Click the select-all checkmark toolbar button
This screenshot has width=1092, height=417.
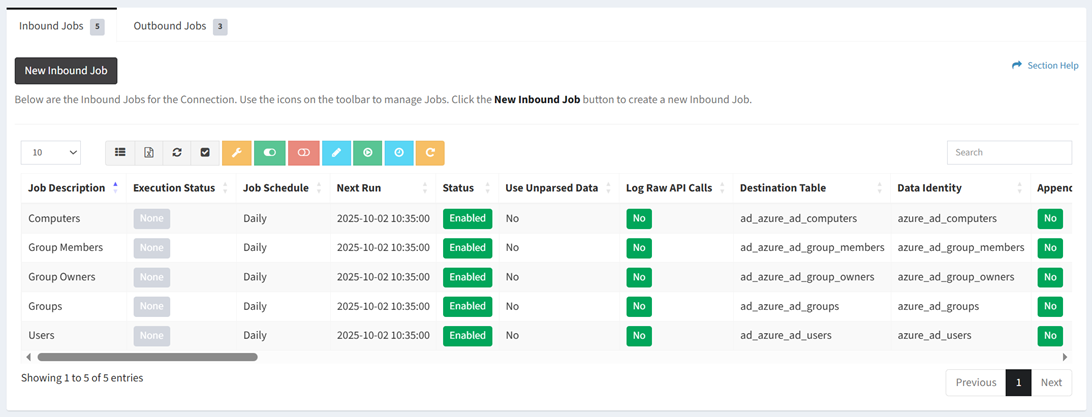pyautogui.click(x=205, y=153)
